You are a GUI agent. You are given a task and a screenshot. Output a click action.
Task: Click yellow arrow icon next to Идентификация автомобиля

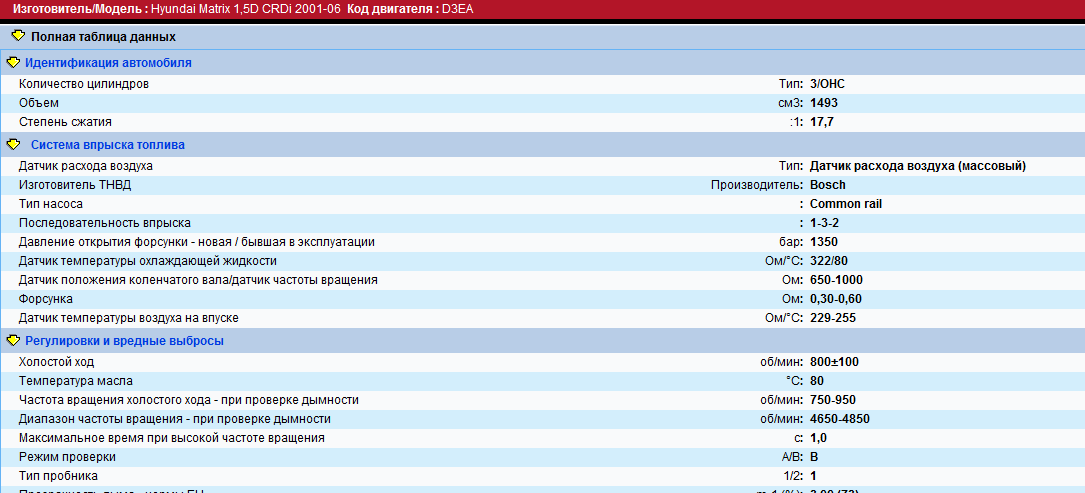[x=13, y=62]
